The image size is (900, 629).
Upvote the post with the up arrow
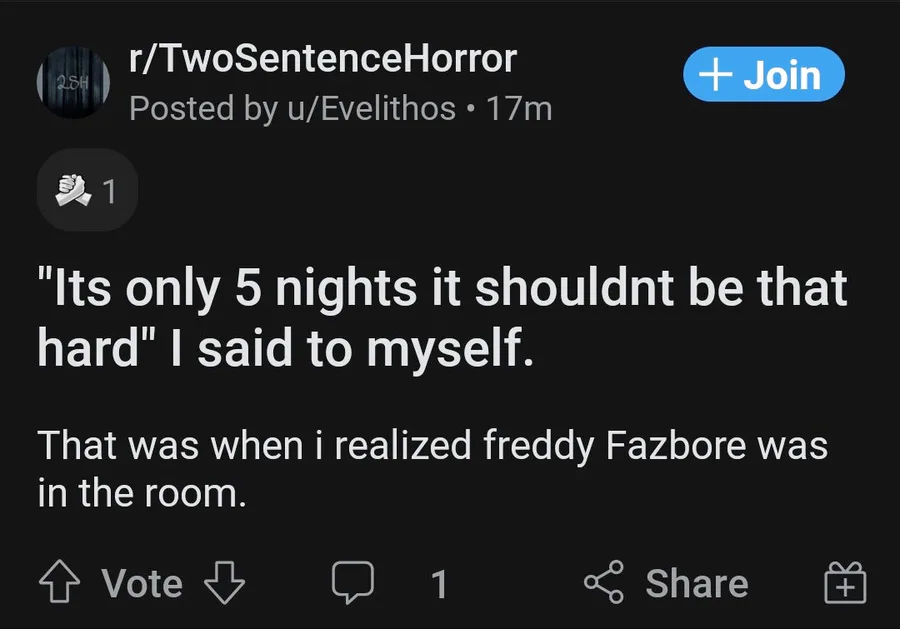[63, 583]
